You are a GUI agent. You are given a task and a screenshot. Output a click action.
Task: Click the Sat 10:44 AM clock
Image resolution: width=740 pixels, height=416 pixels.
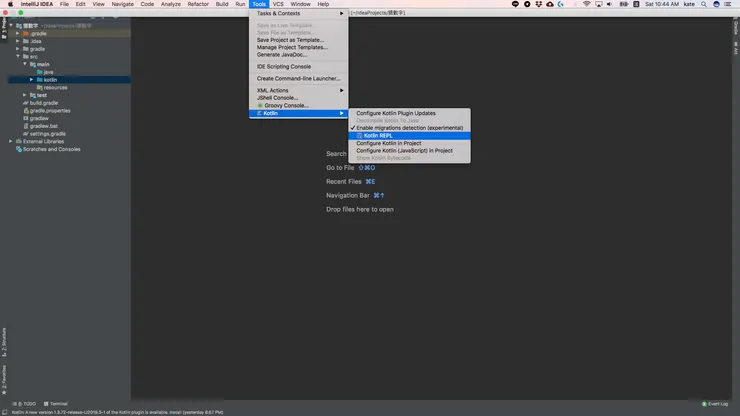(x=662, y=4)
